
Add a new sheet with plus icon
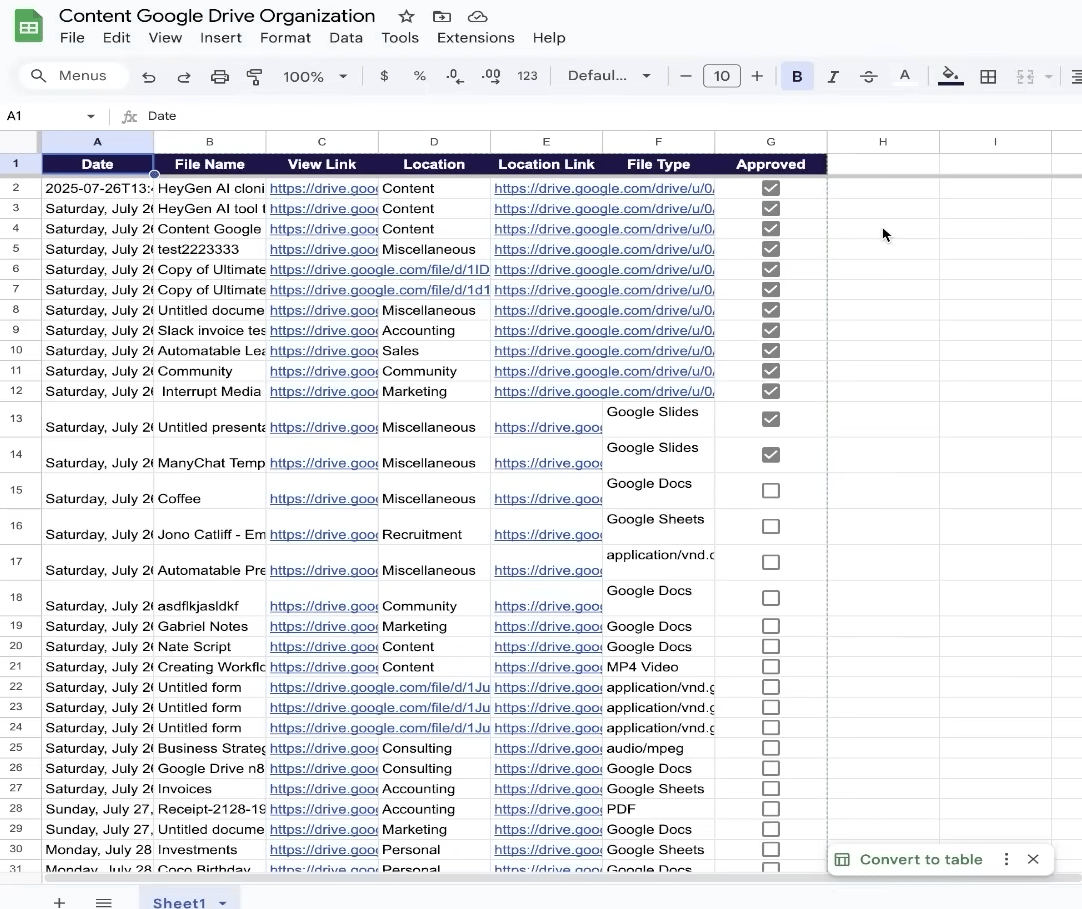click(59, 903)
